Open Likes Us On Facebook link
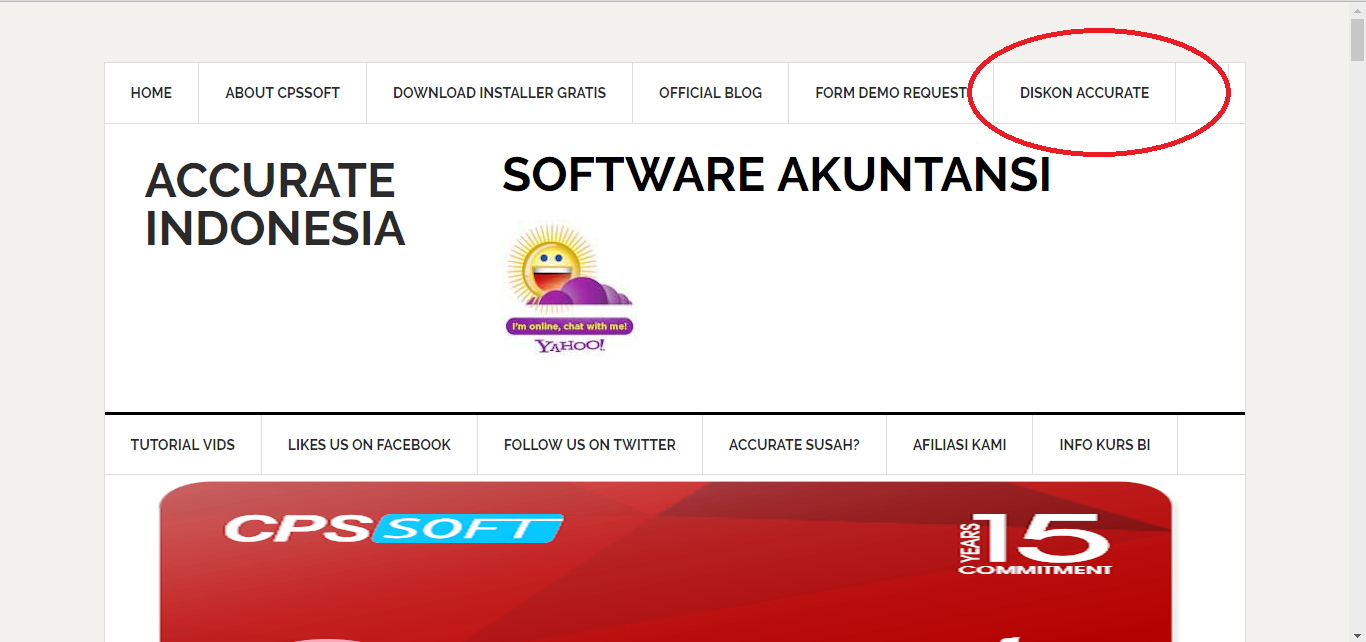This screenshot has width=1366, height=642. 369,445
